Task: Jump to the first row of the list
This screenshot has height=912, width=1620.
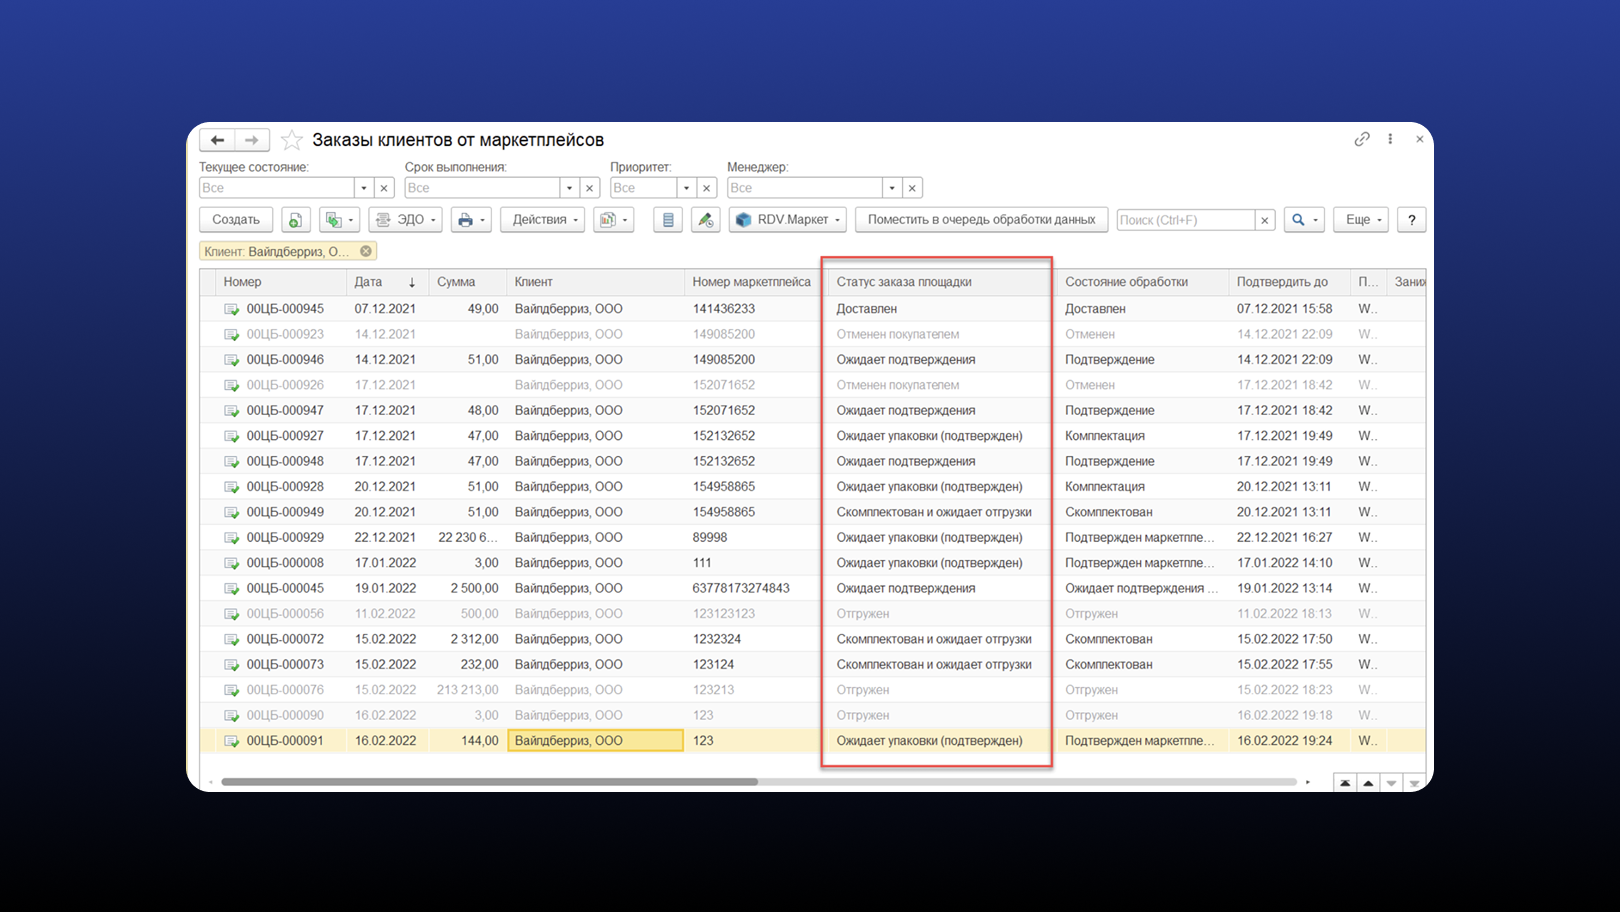Action: coord(1345,783)
